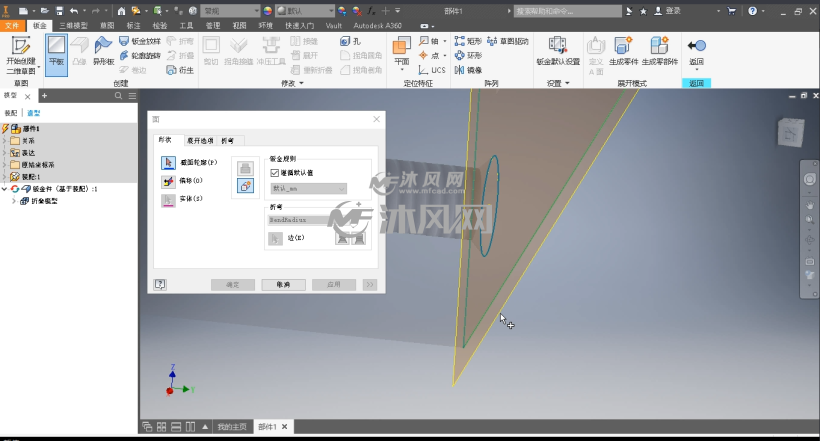Click 生成零件 Make Part
820x441 pixels.
pyautogui.click(x=623, y=51)
